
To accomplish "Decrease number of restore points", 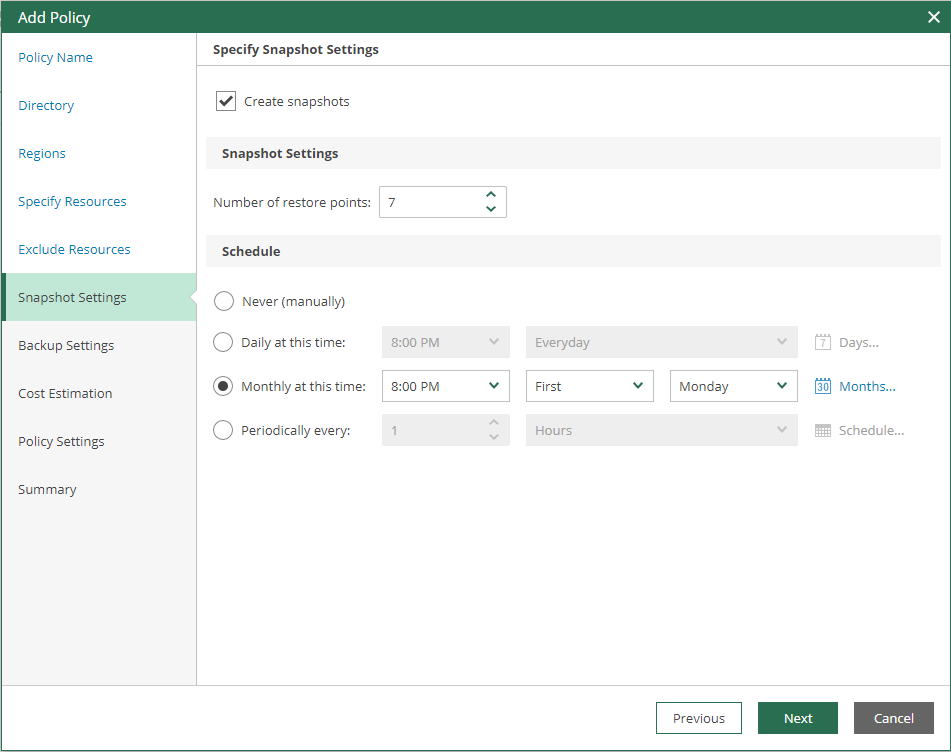I will click(x=491, y=209).
